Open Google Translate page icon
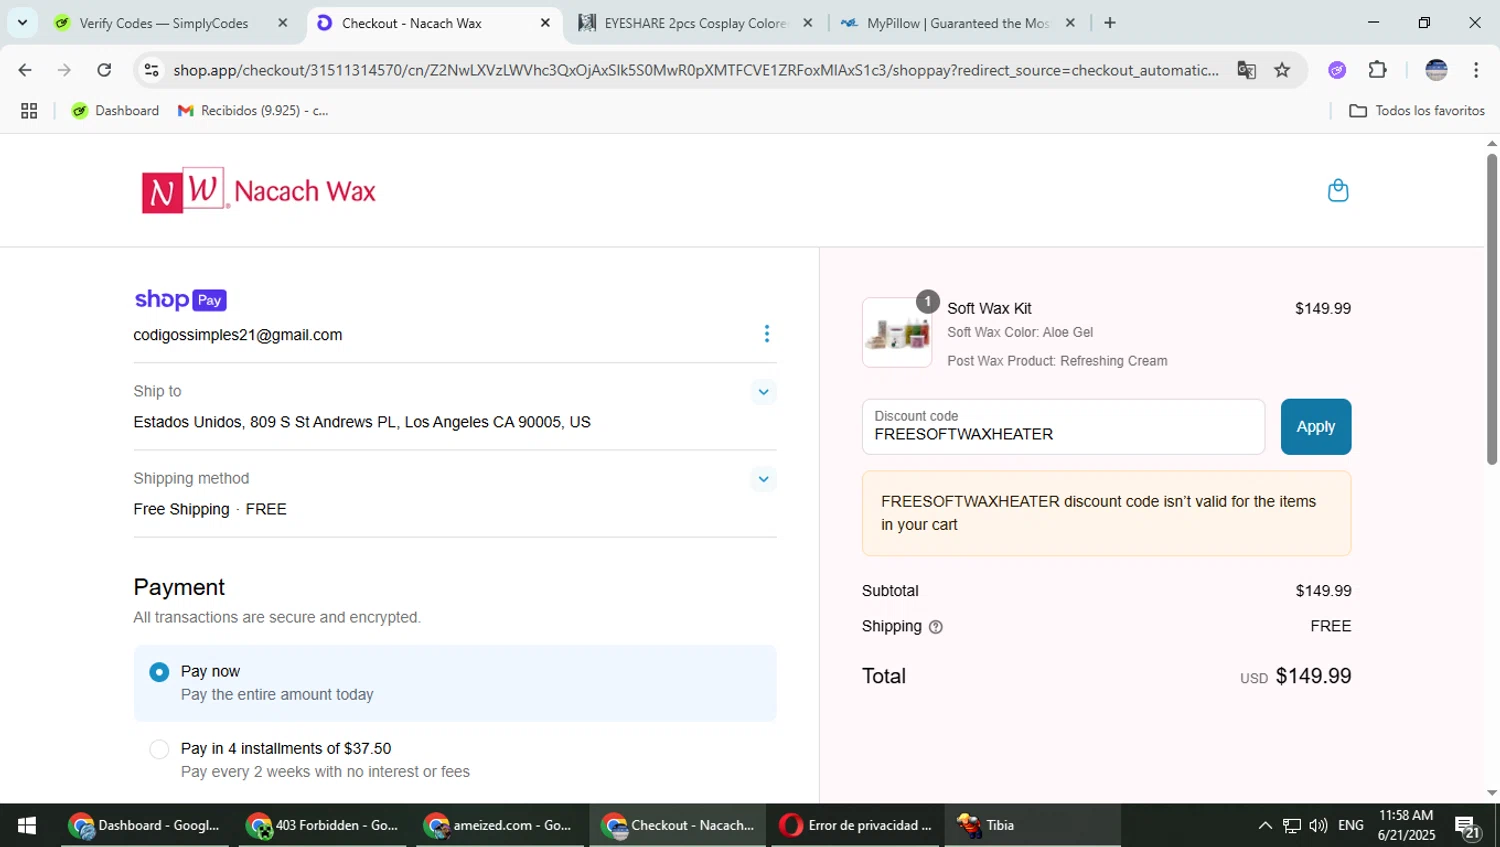The image size is (1500, 847). [1246, 70]
